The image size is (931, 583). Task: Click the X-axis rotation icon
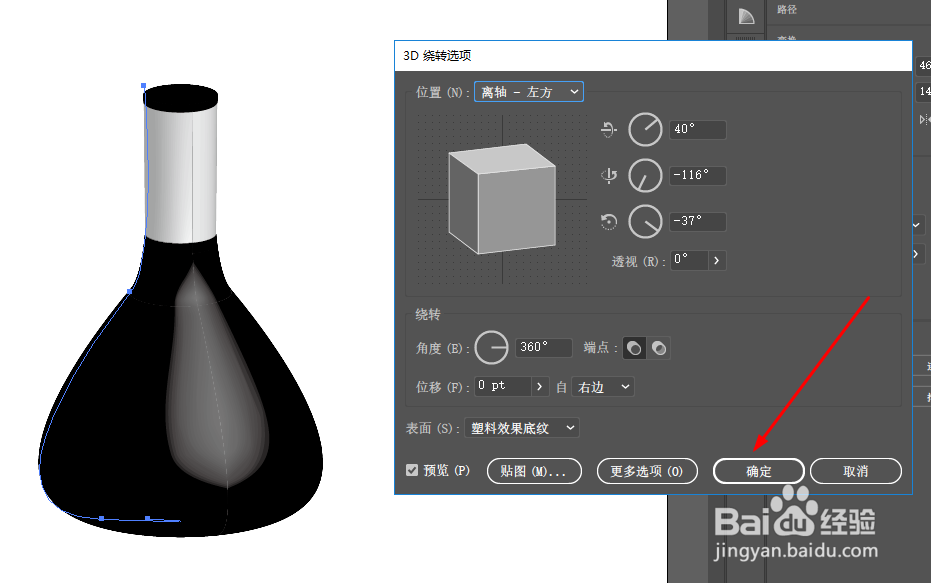[609, 129]
